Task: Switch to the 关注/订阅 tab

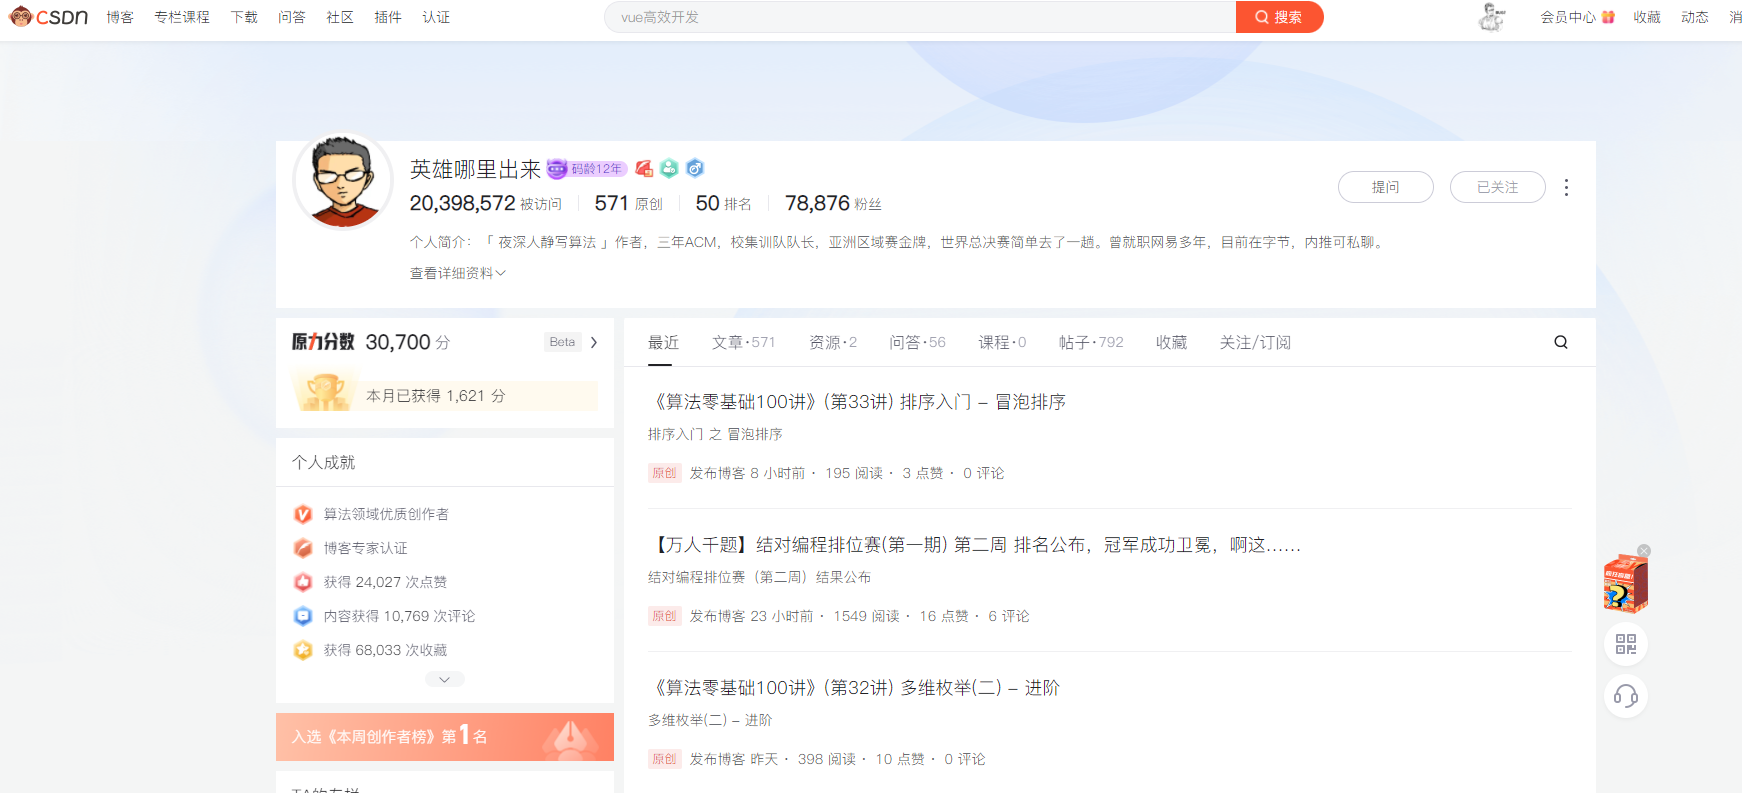Action: 1255,342
